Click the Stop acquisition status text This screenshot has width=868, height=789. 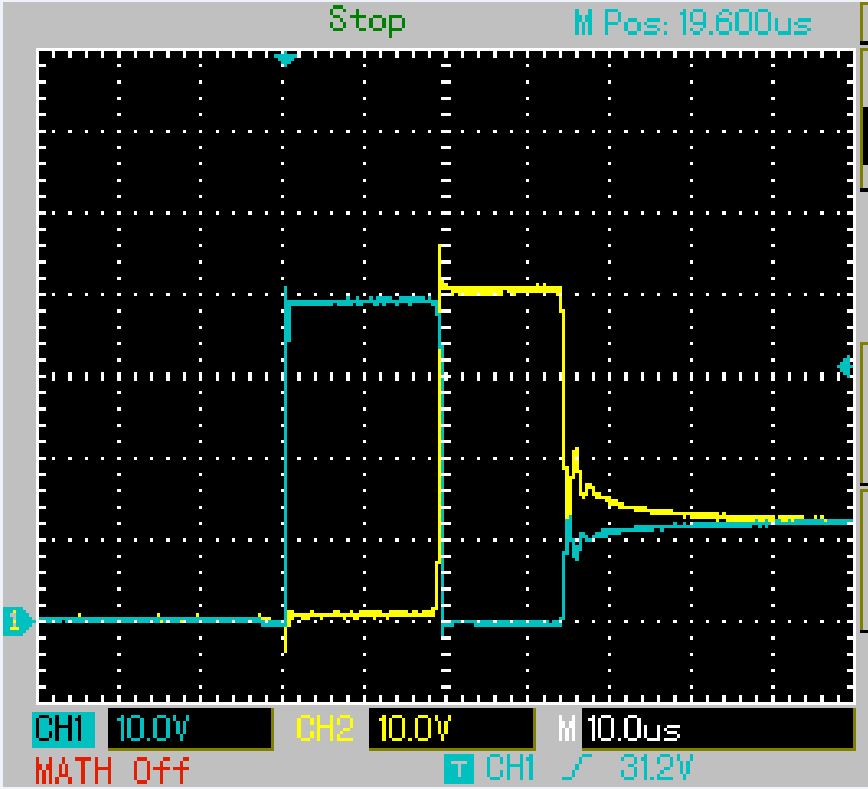pos(367,20)
